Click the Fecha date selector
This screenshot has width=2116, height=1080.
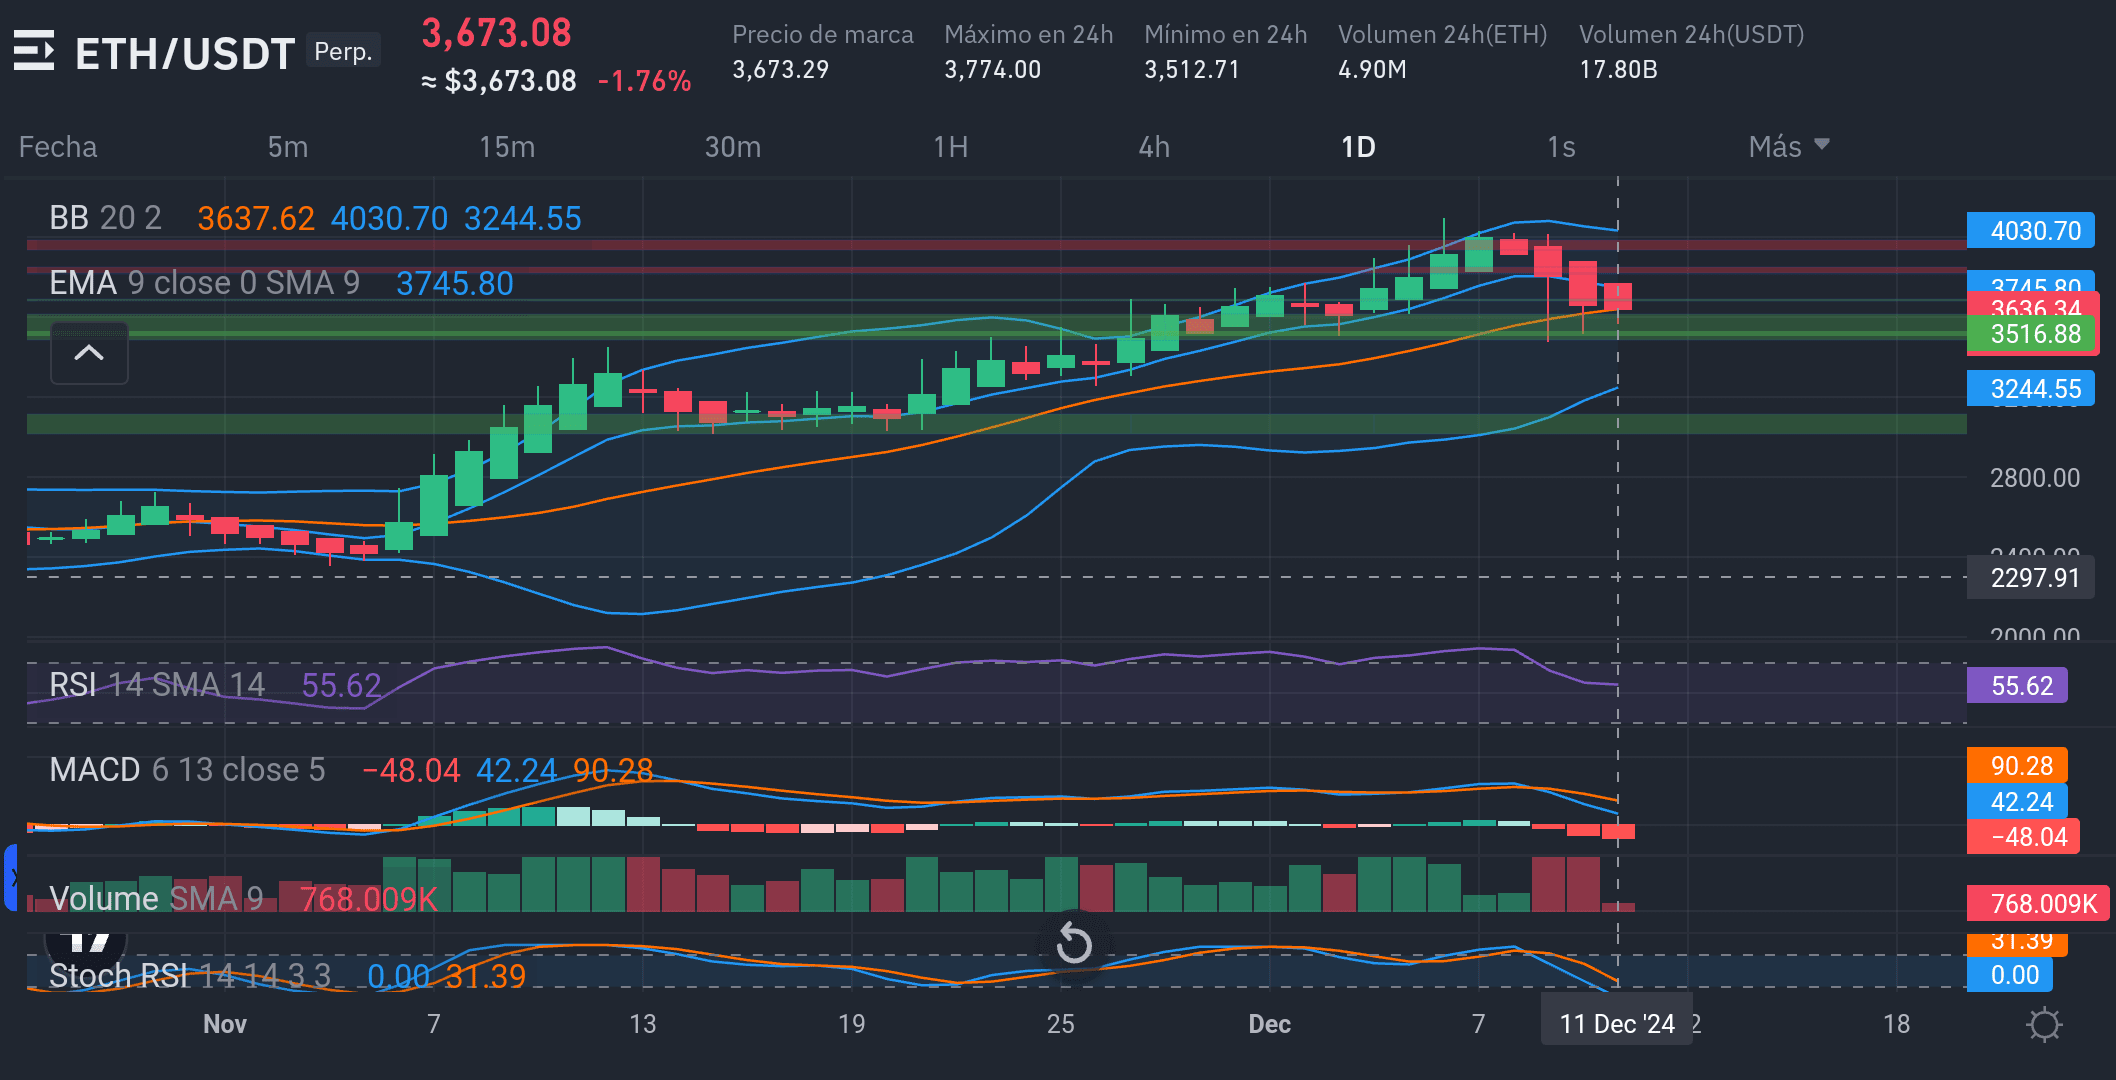click(58, 147)
